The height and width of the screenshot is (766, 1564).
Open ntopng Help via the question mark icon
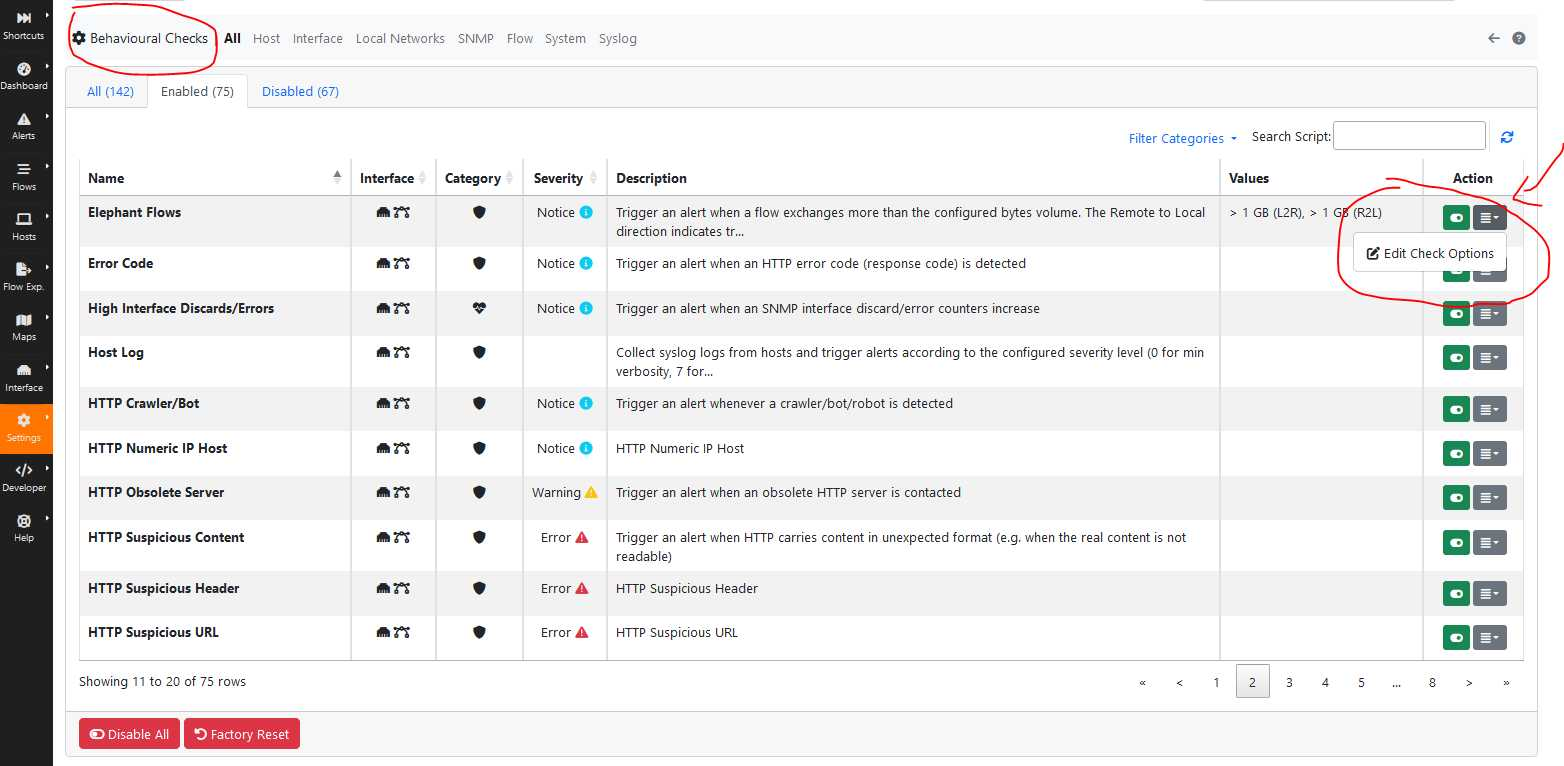(x=1519, y=37)
